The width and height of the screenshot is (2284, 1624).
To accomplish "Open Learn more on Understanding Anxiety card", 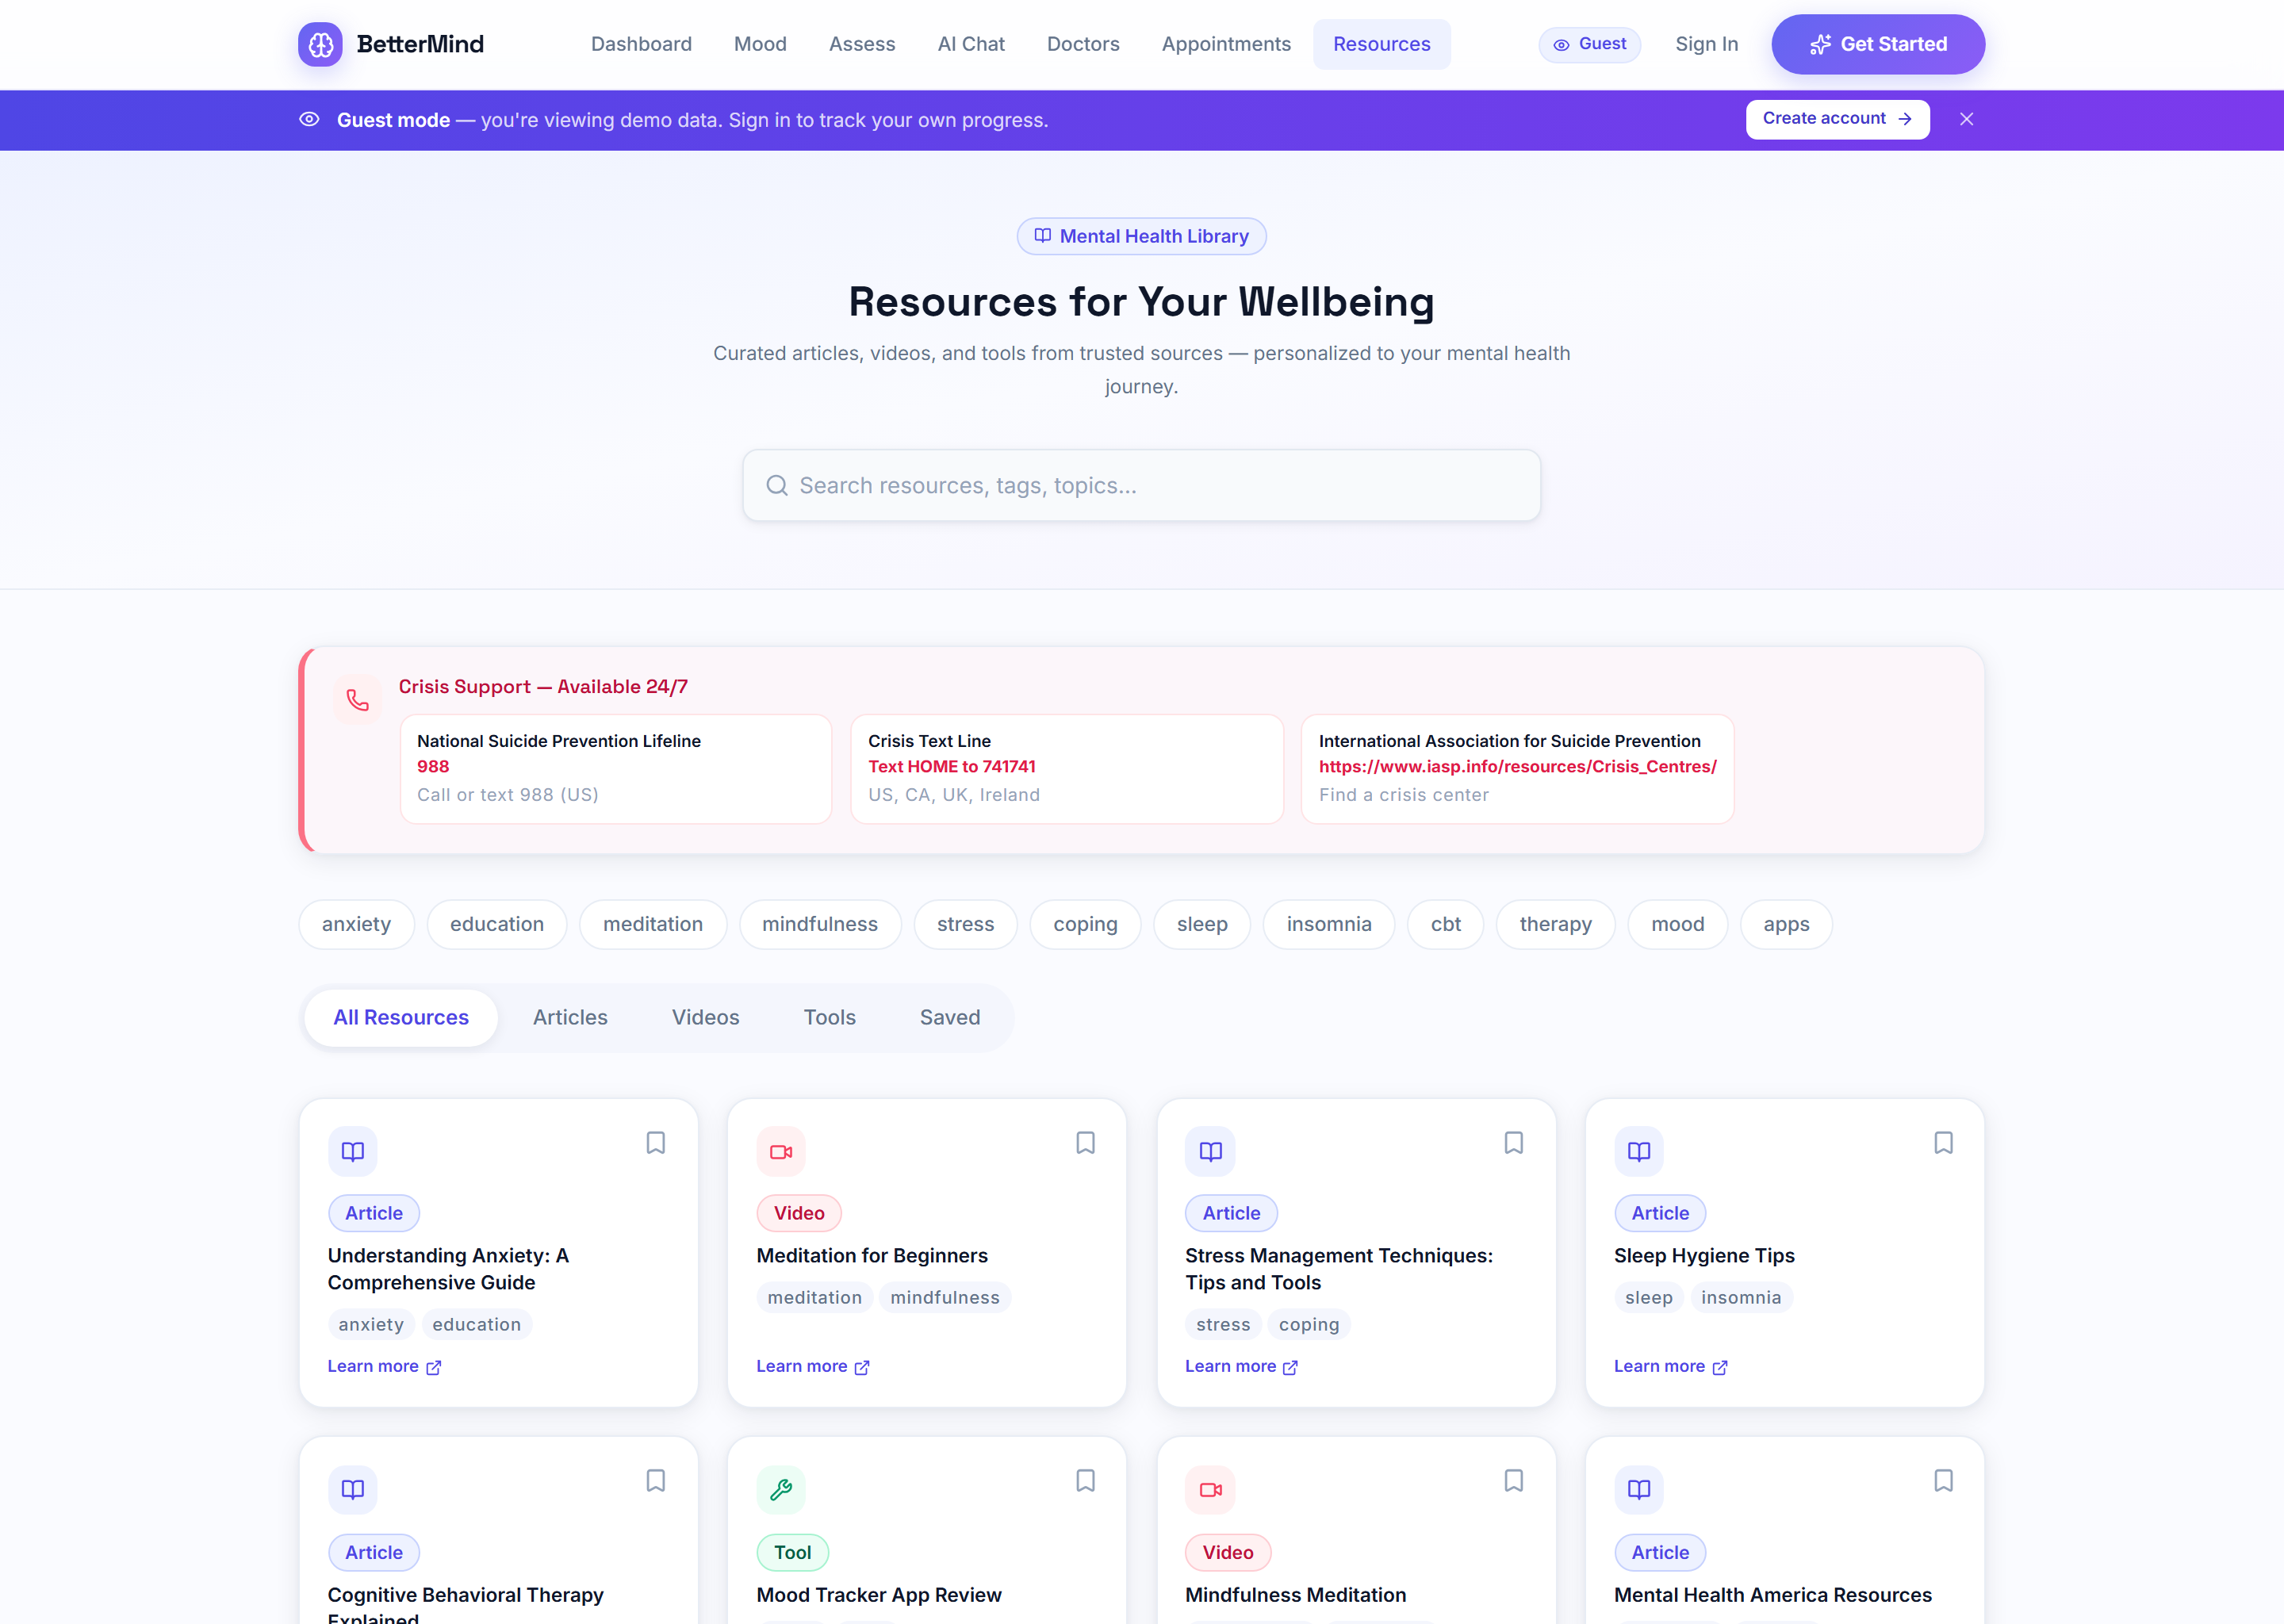I will click(x=384, y=1366).
